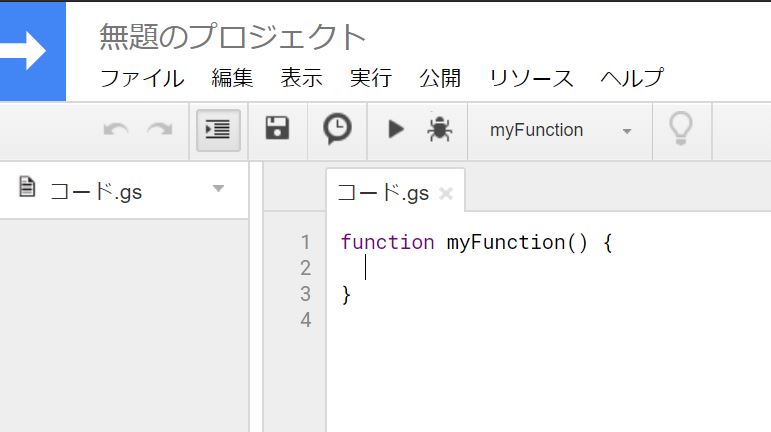Select コード.gs in the file sidebar
771x432 pixels.
coord(96,191)
